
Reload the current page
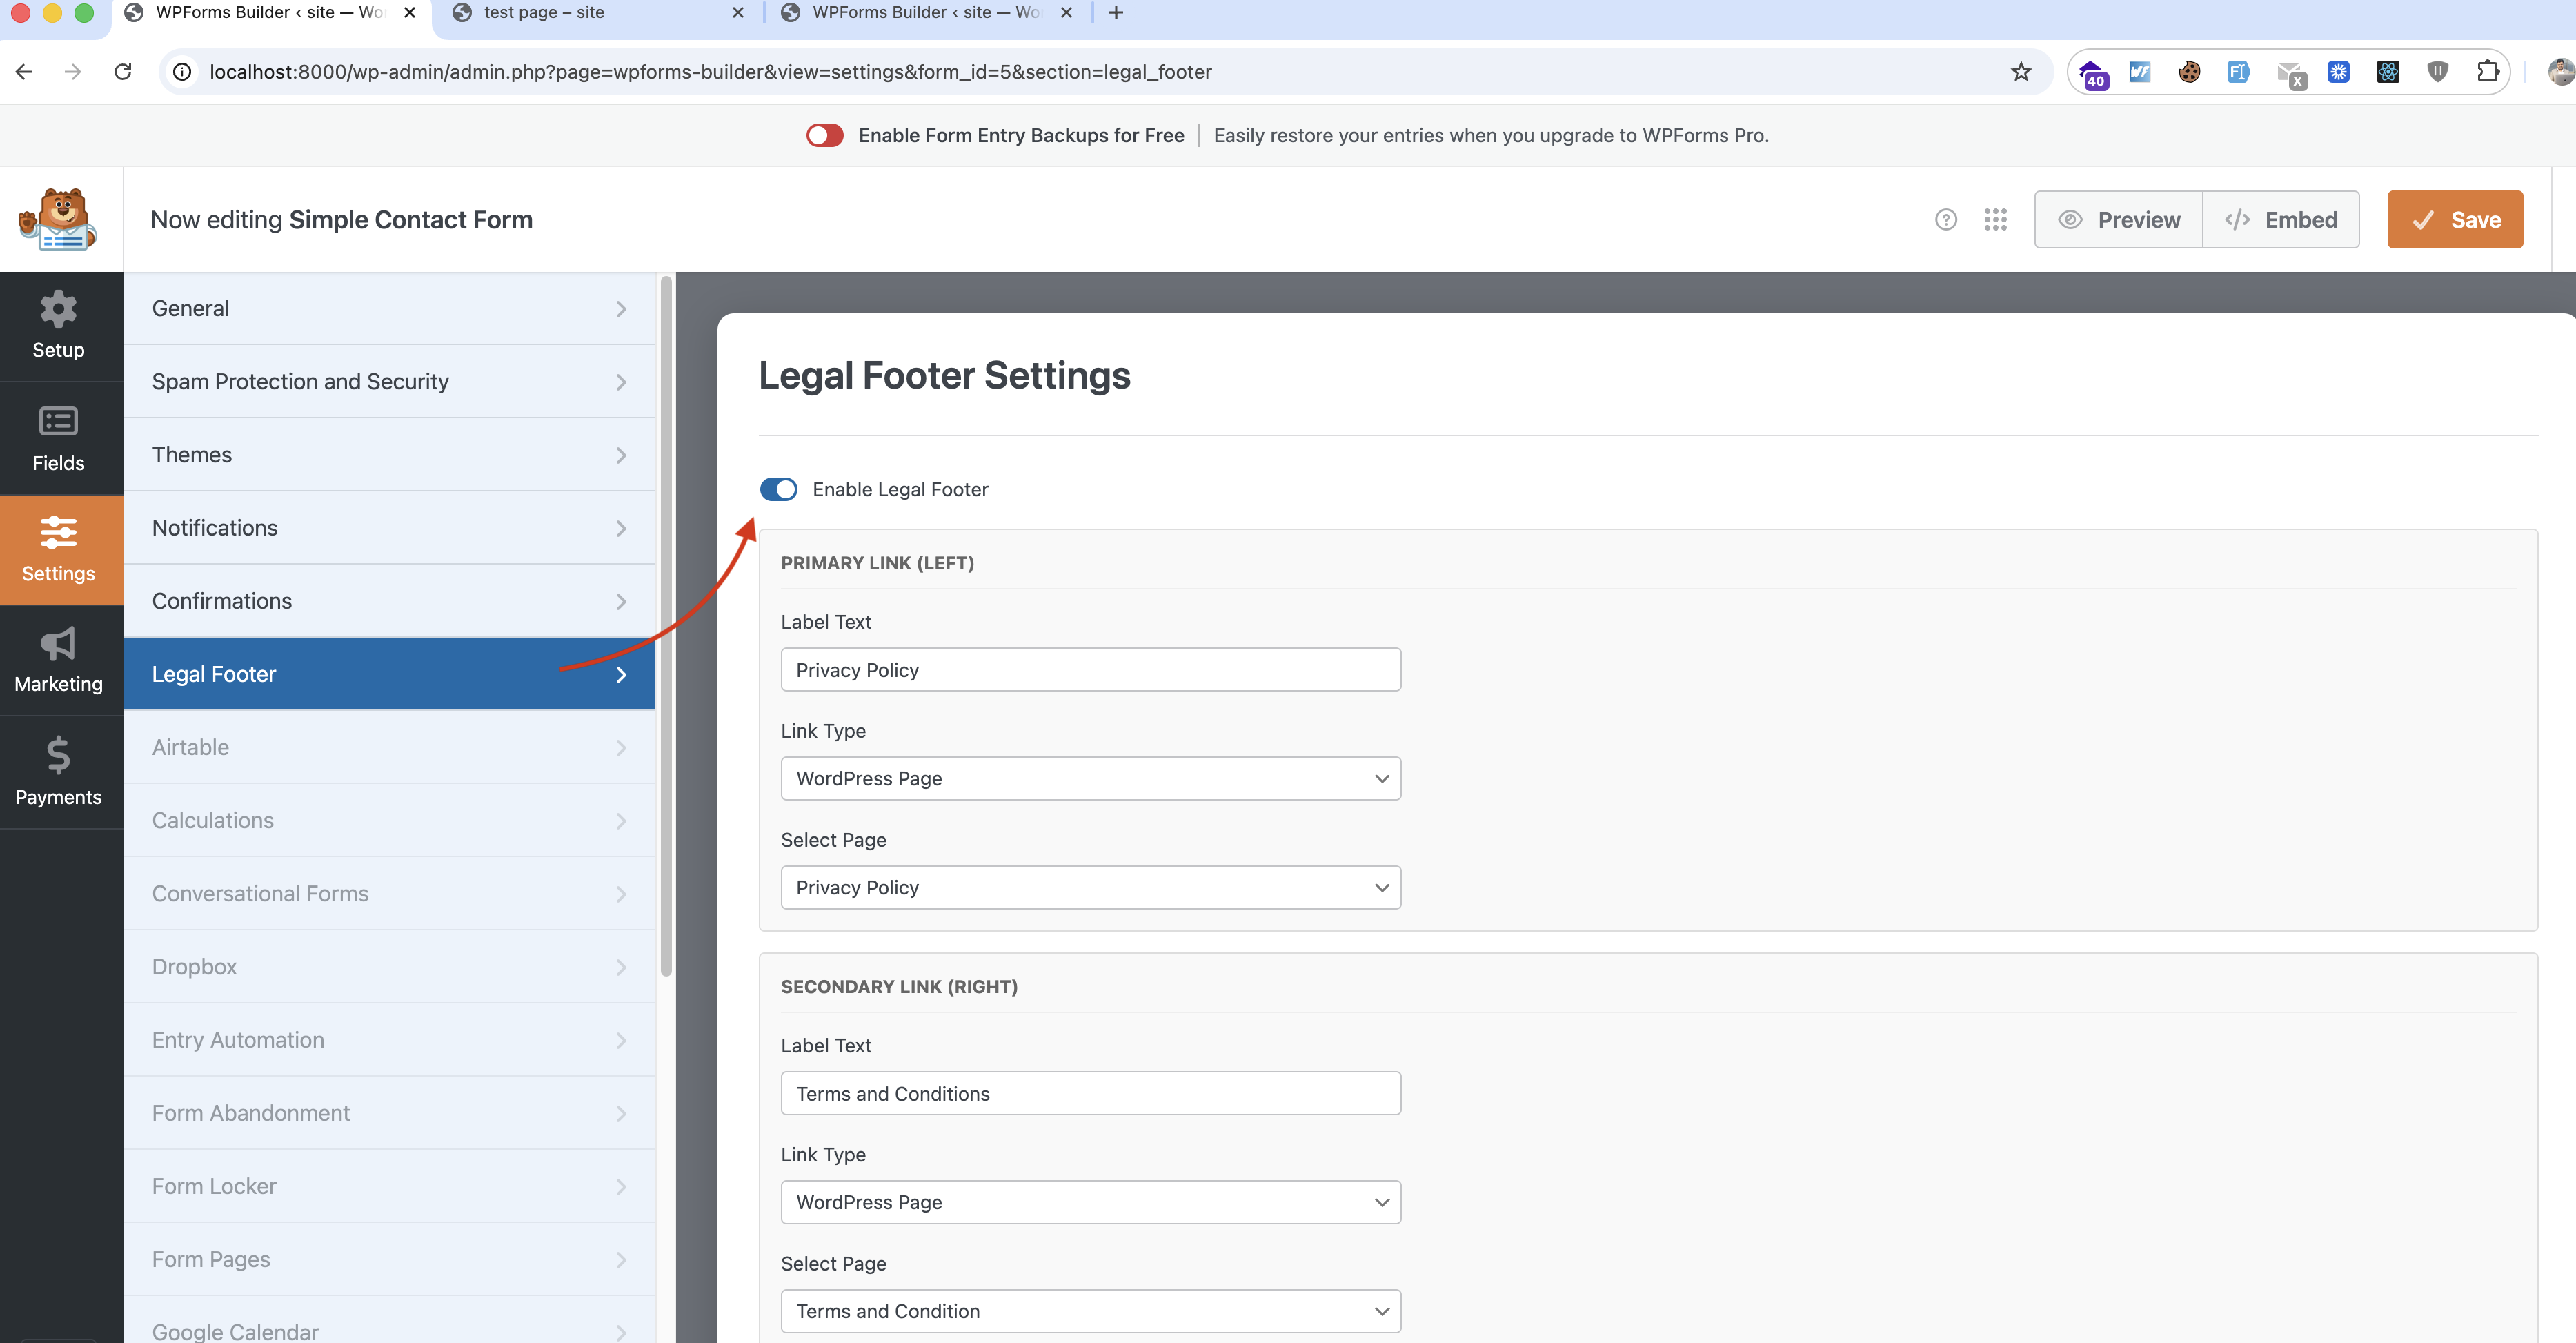(123, 72)
